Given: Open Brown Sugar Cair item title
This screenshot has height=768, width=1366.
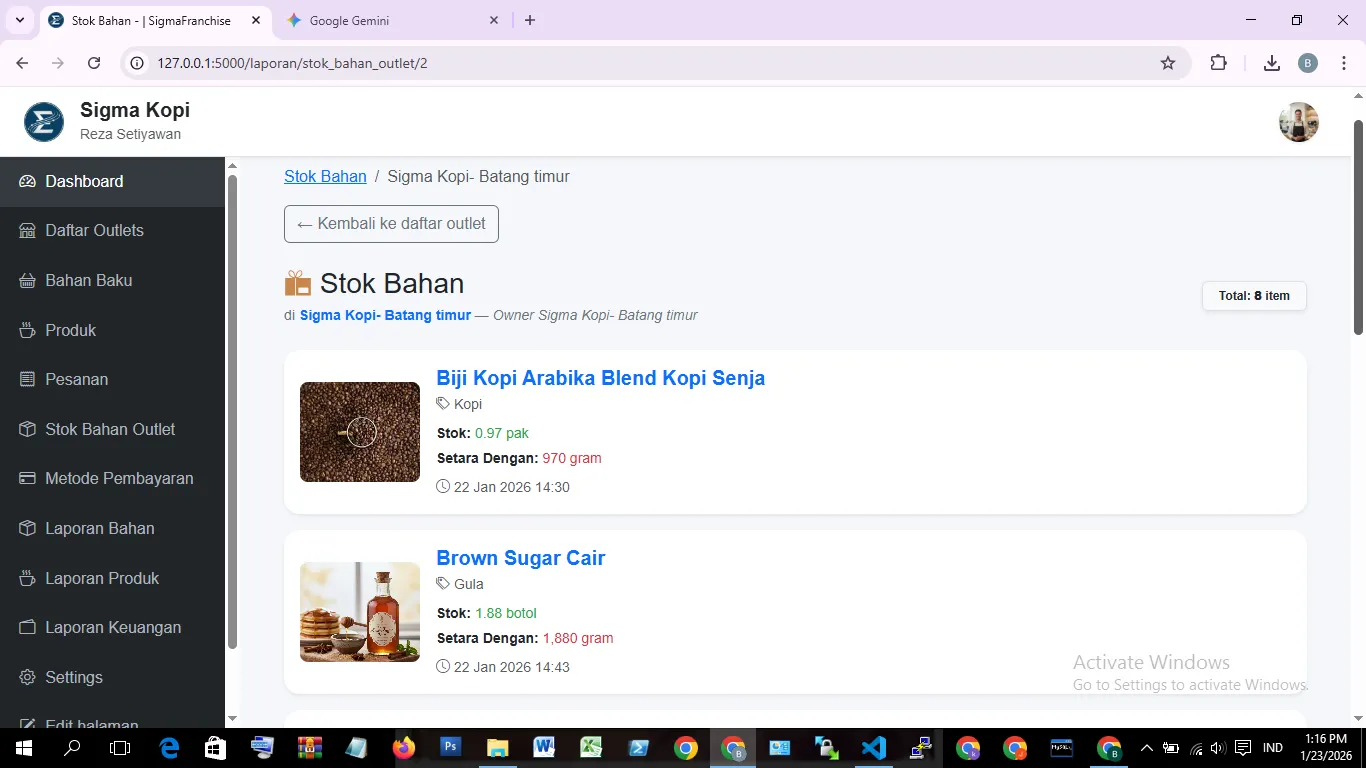Looking at the screenshot, I should coord(520,558).
